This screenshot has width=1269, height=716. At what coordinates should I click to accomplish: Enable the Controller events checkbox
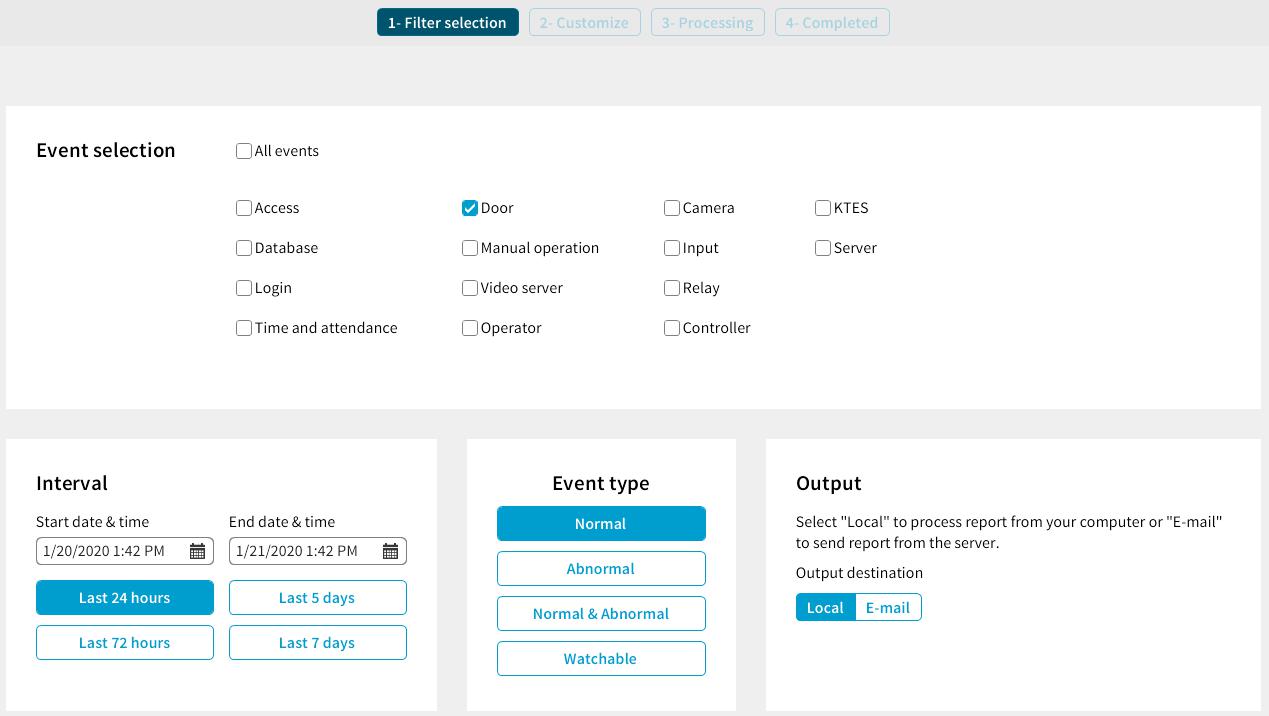pyautogui.click(x=672, y=328)
